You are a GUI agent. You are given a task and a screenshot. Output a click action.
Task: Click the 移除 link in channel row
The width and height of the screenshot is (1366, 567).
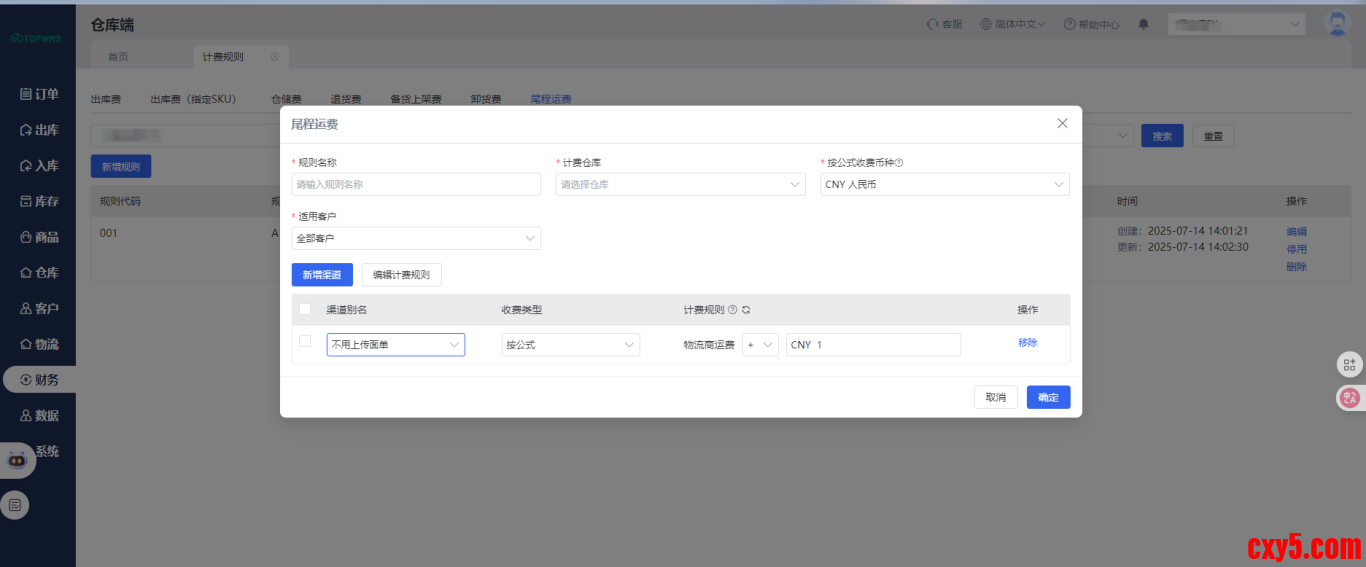click(1027, 343)
